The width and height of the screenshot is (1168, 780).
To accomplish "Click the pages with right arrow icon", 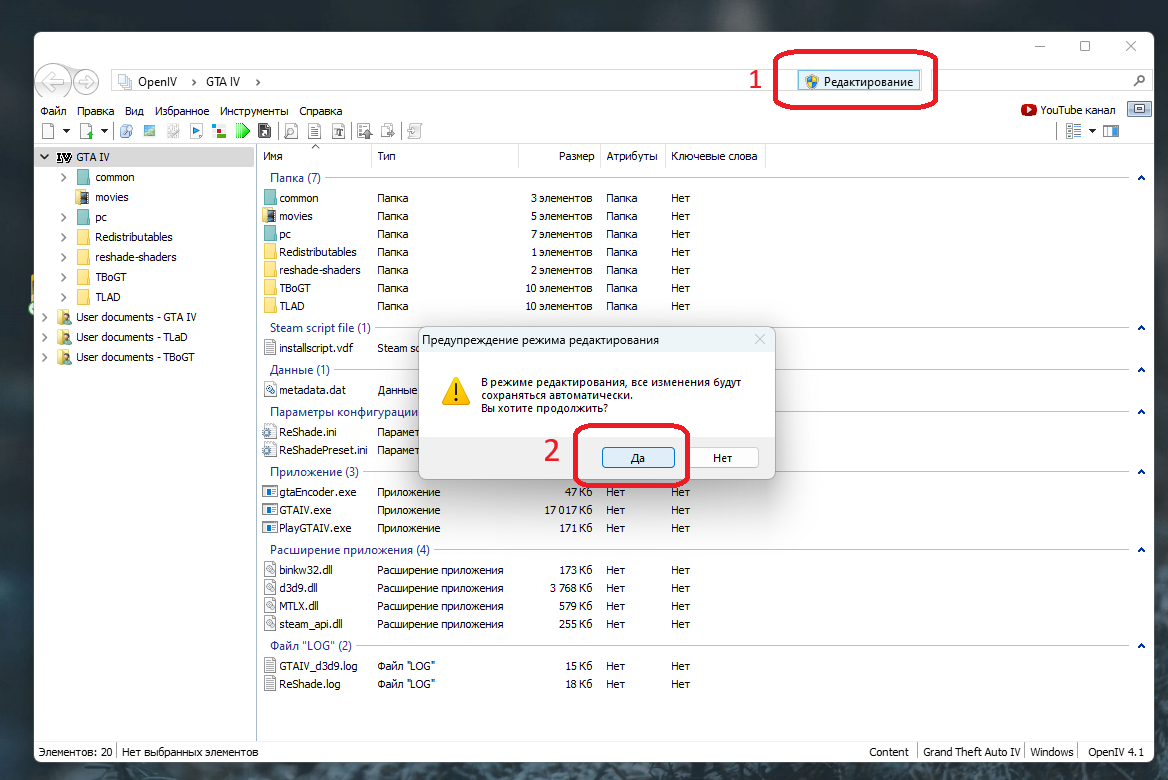I will [x=388, y=131].
